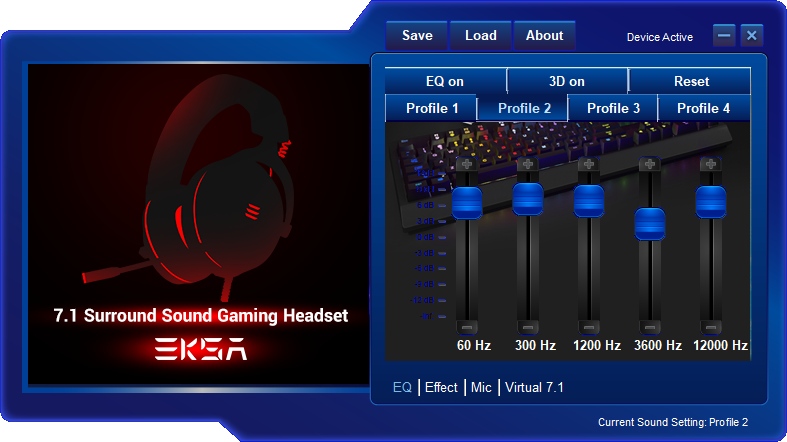
Task: Click the plus icon above the 1200 Hz slider
Action: point(589,164)
